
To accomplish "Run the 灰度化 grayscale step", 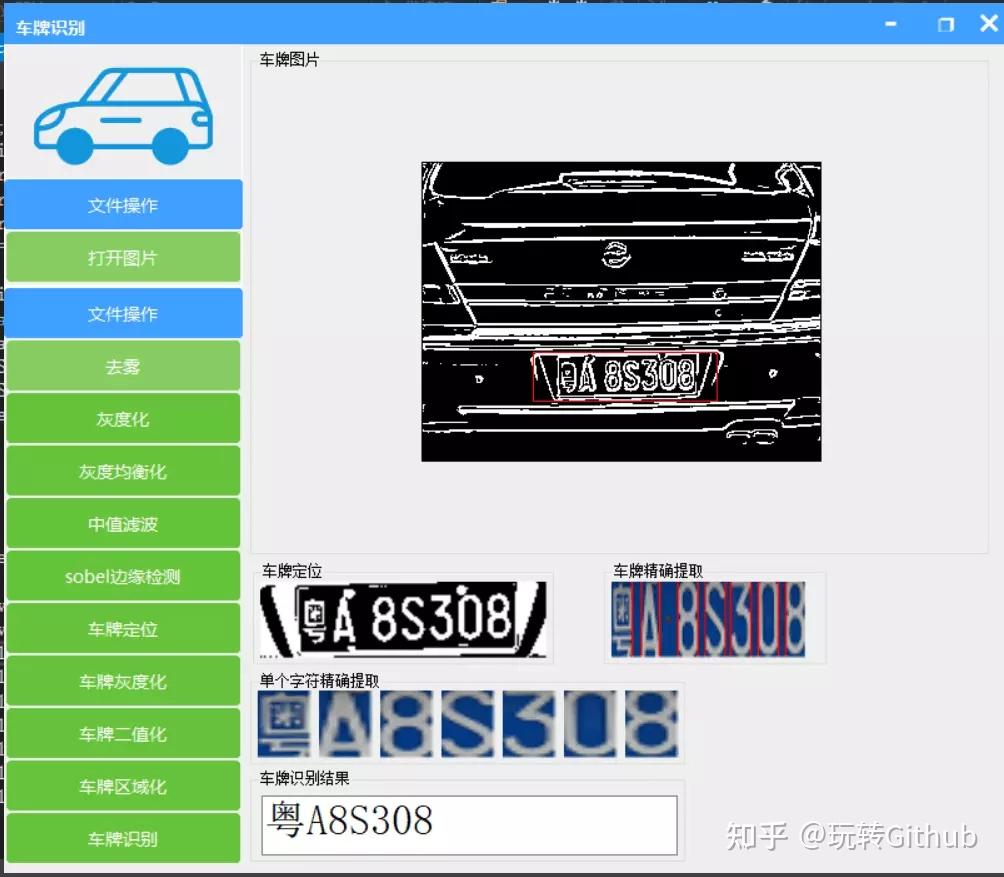I will click(123, 419).
